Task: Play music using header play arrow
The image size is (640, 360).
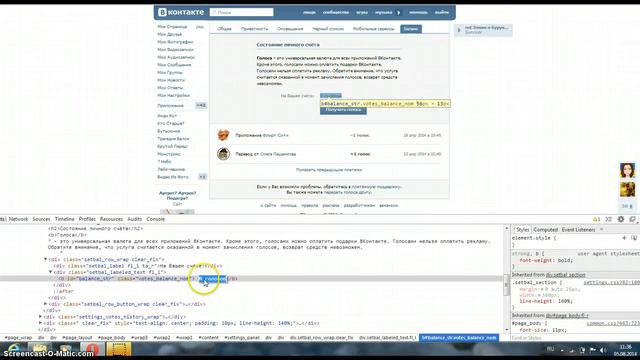Action: 399,12
